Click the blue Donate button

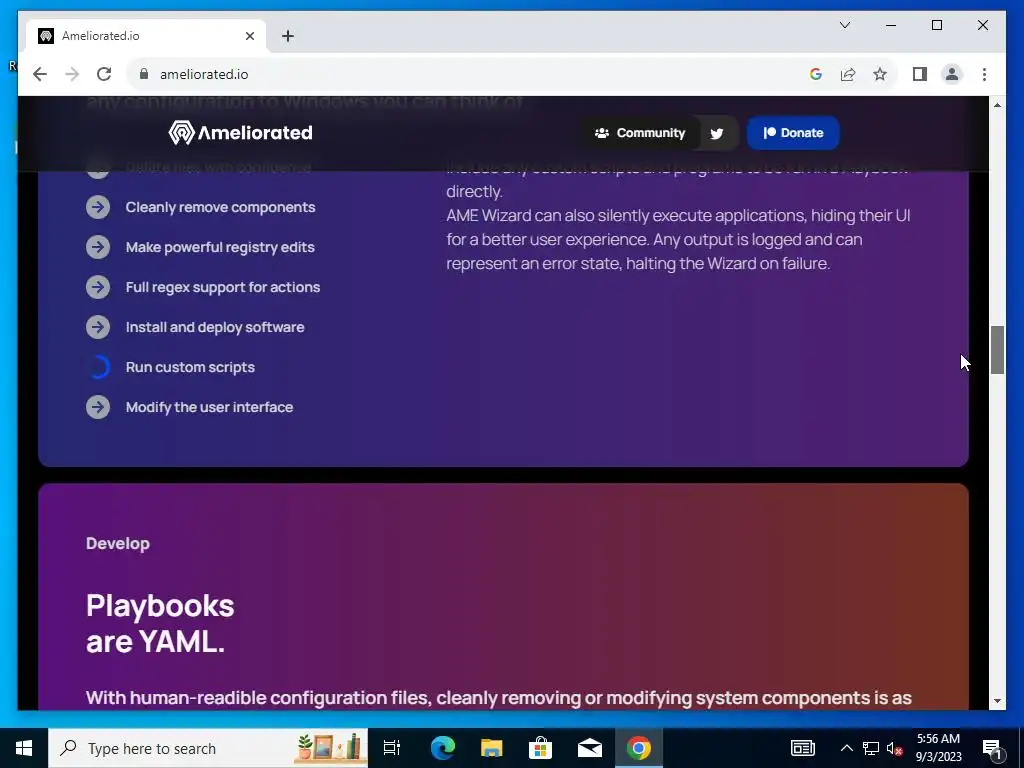pyautogui.click(x=793, y=133)
